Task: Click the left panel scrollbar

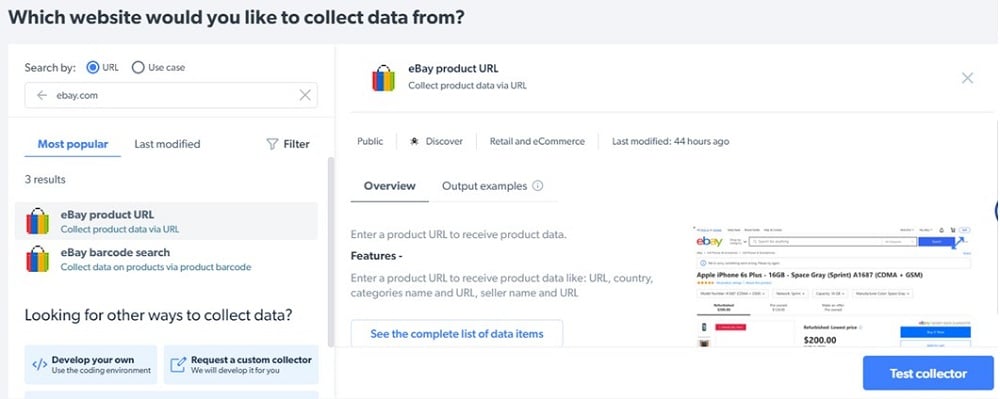Action: click(330, 252)
